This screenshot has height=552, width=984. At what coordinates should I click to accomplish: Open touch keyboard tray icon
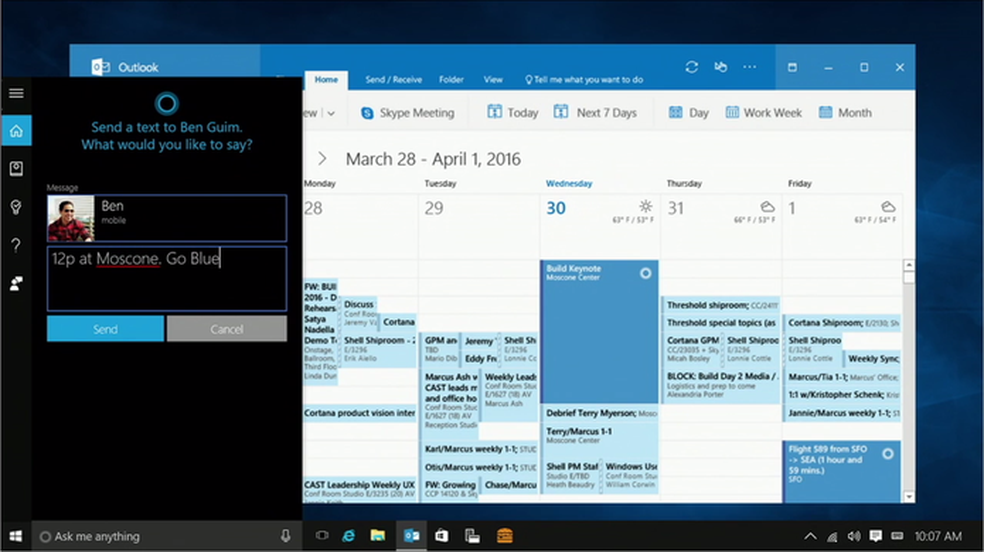click(897, 536)
